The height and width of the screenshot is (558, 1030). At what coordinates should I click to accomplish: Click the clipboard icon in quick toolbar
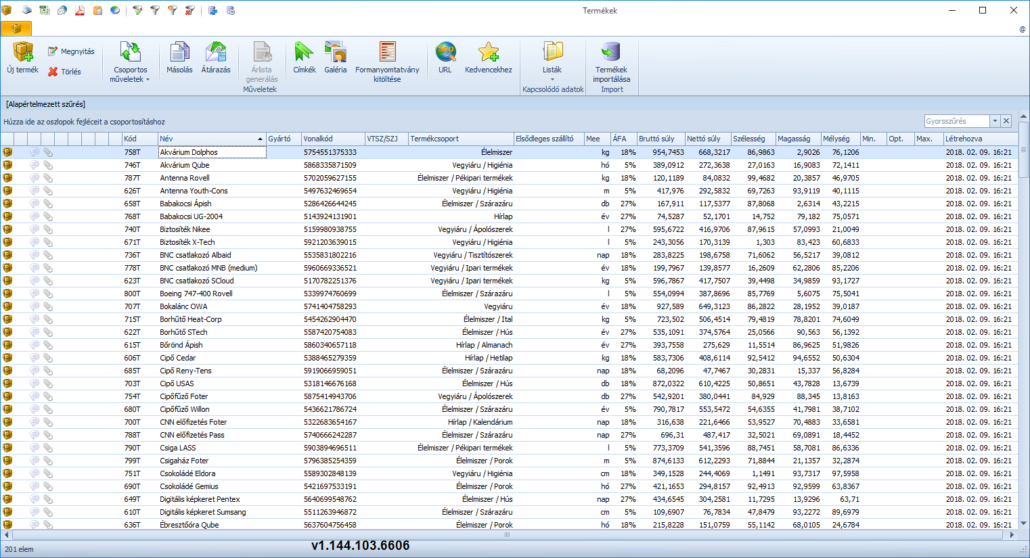coord(97,11)
